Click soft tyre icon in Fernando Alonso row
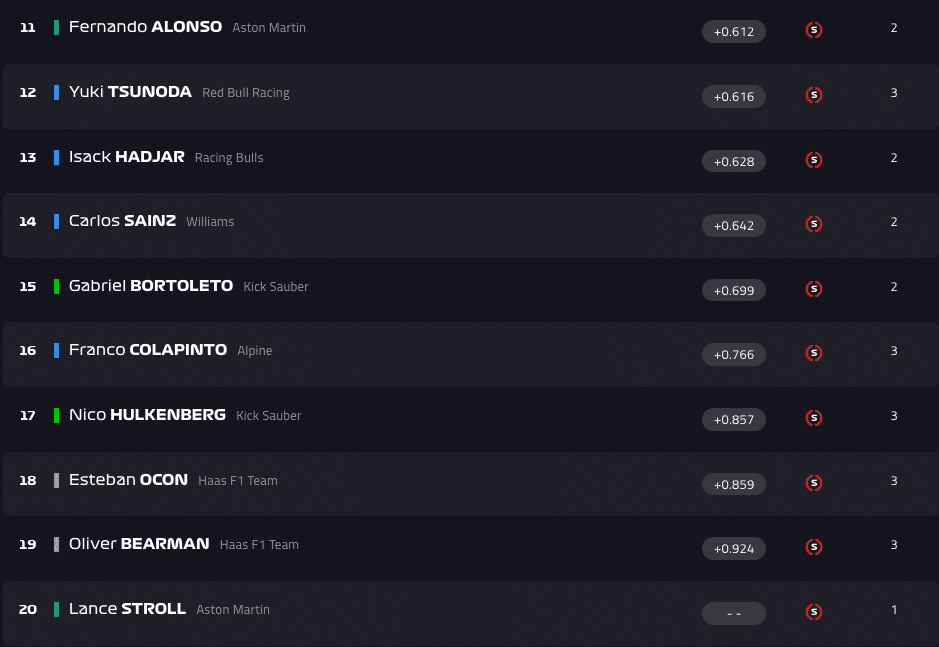 [814, 30]
